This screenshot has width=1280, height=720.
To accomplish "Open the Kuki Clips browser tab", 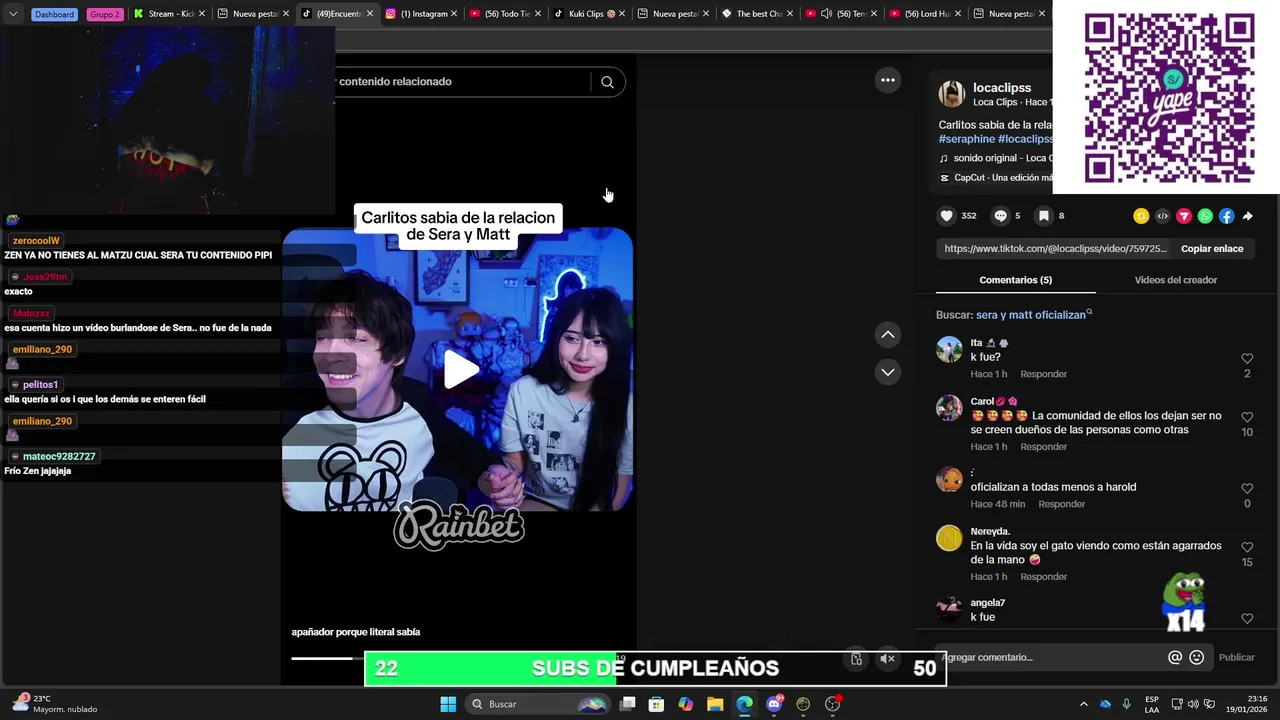I will pos(589,14).
